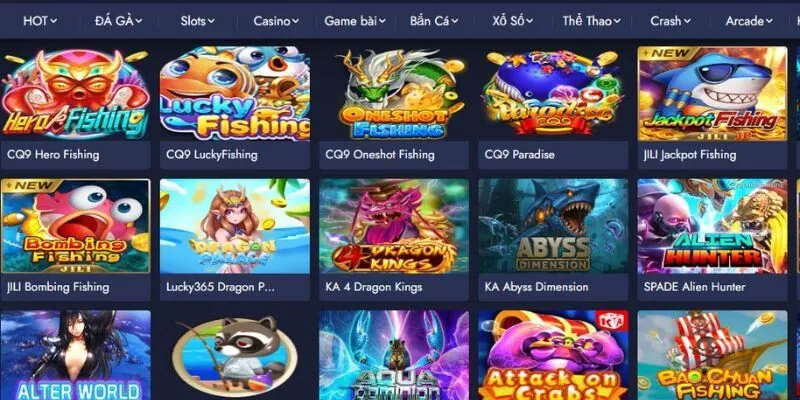
Task: Open the CQ9 Paradise whale game image
Action: 553,93
